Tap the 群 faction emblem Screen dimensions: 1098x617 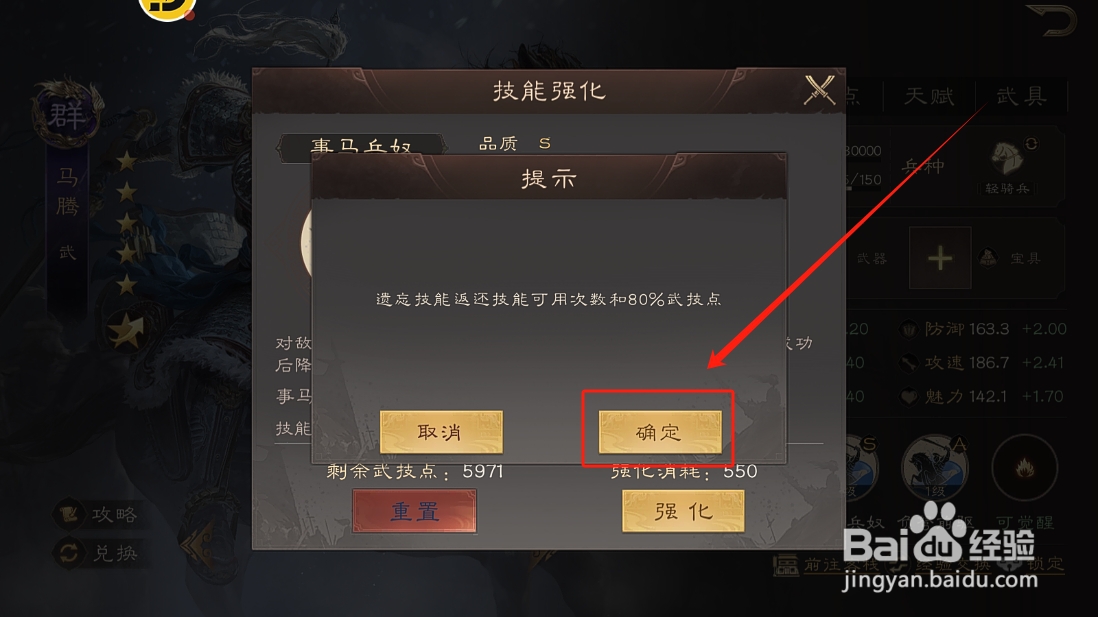67,114
